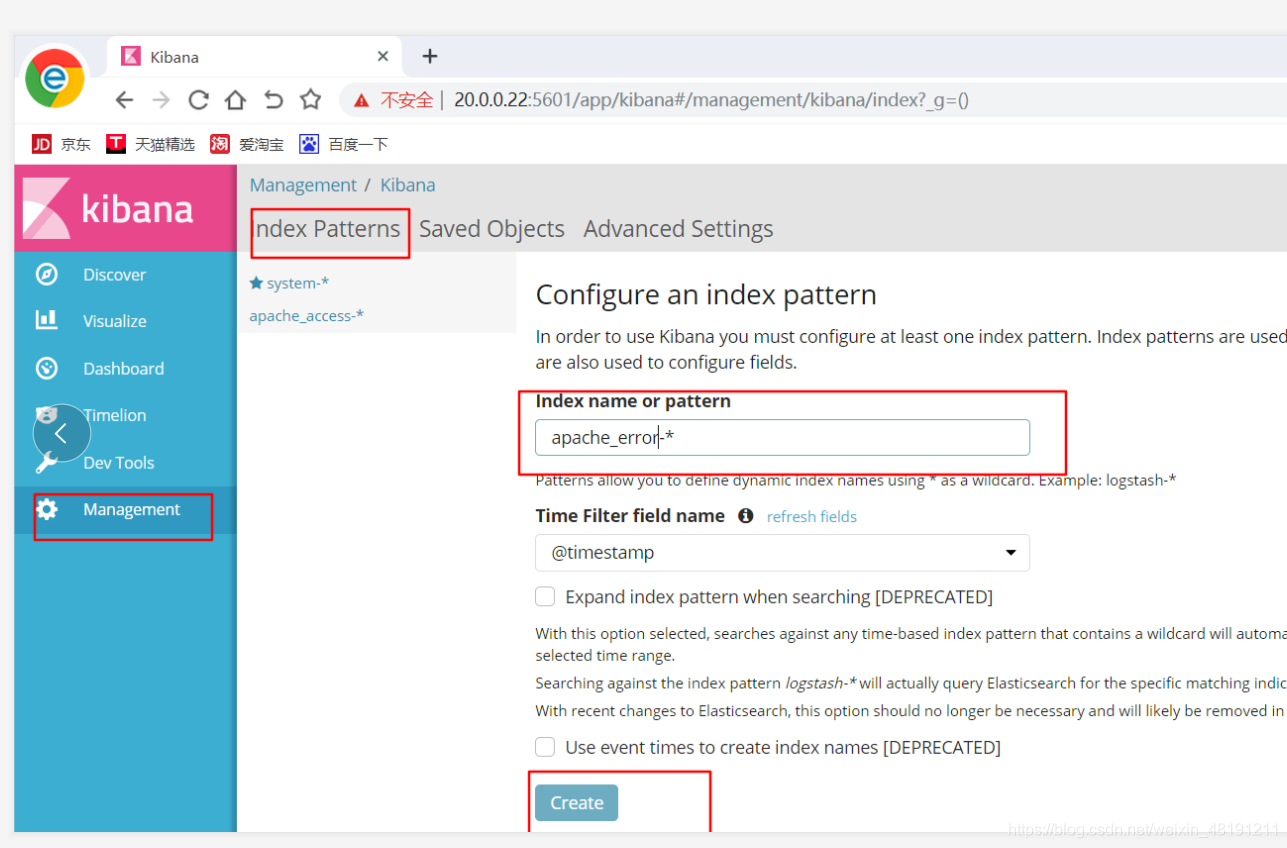Click Management gear icon

tap(46, 509)
